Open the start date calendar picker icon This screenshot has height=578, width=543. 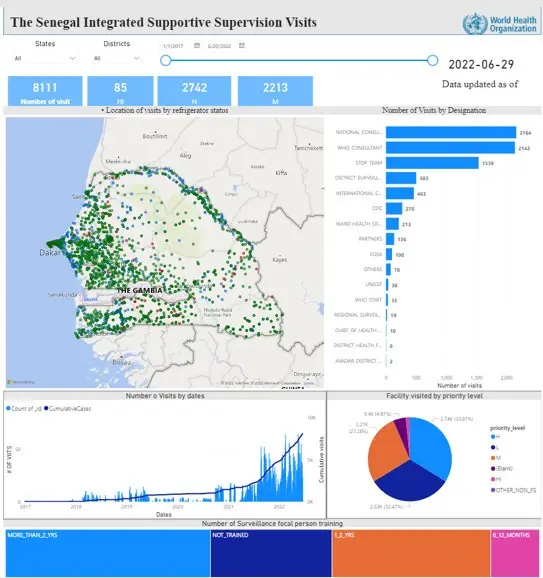click(197, 45)
